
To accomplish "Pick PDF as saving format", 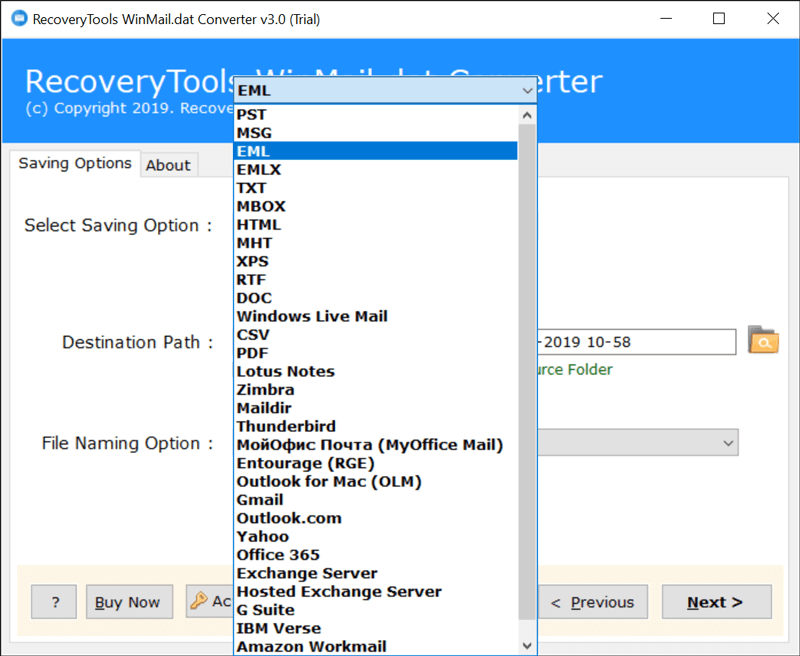I will (376, 353).
